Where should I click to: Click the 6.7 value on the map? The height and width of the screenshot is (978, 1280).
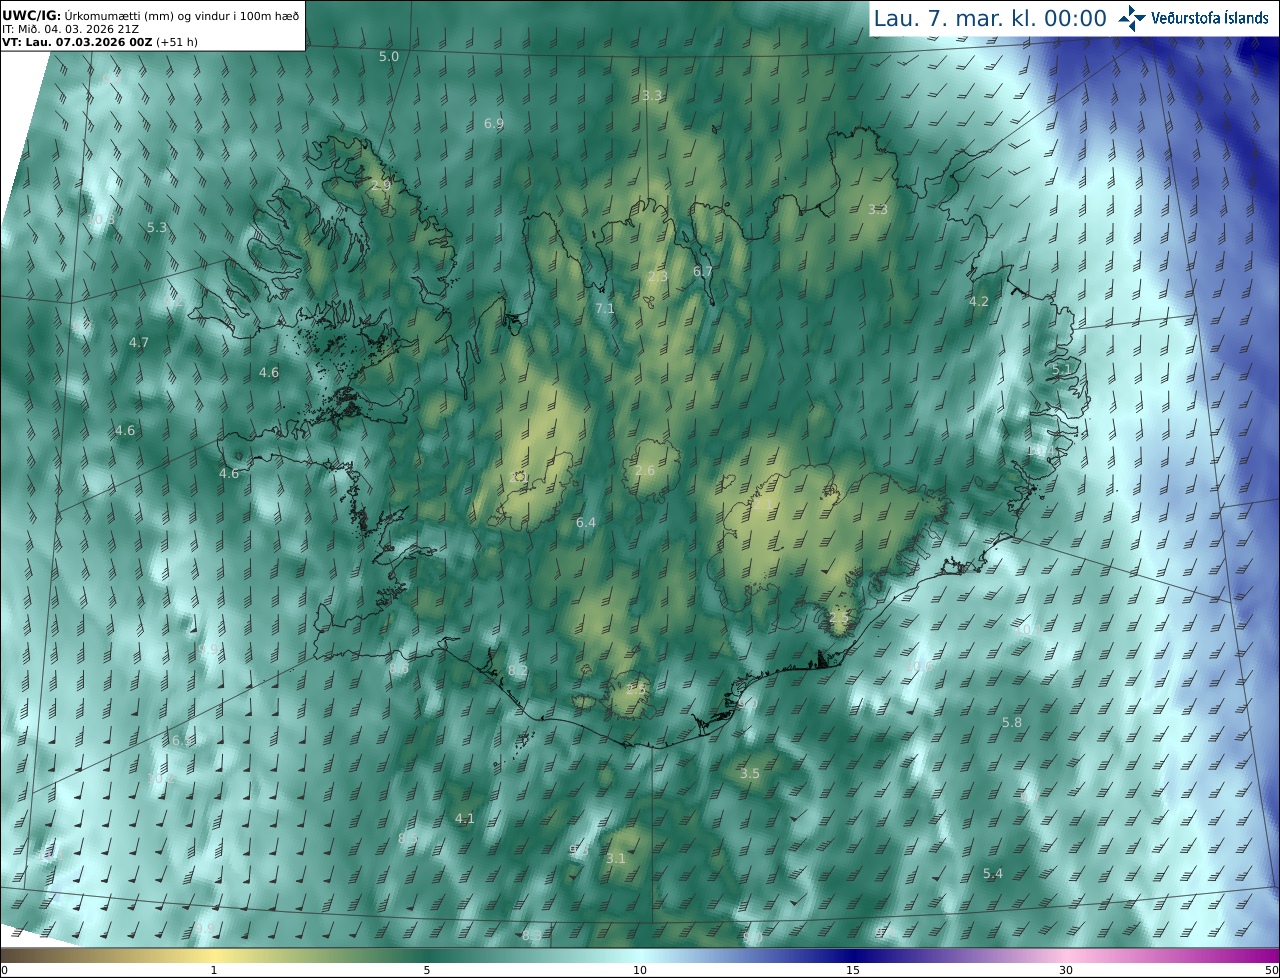[x=703, y=272]
